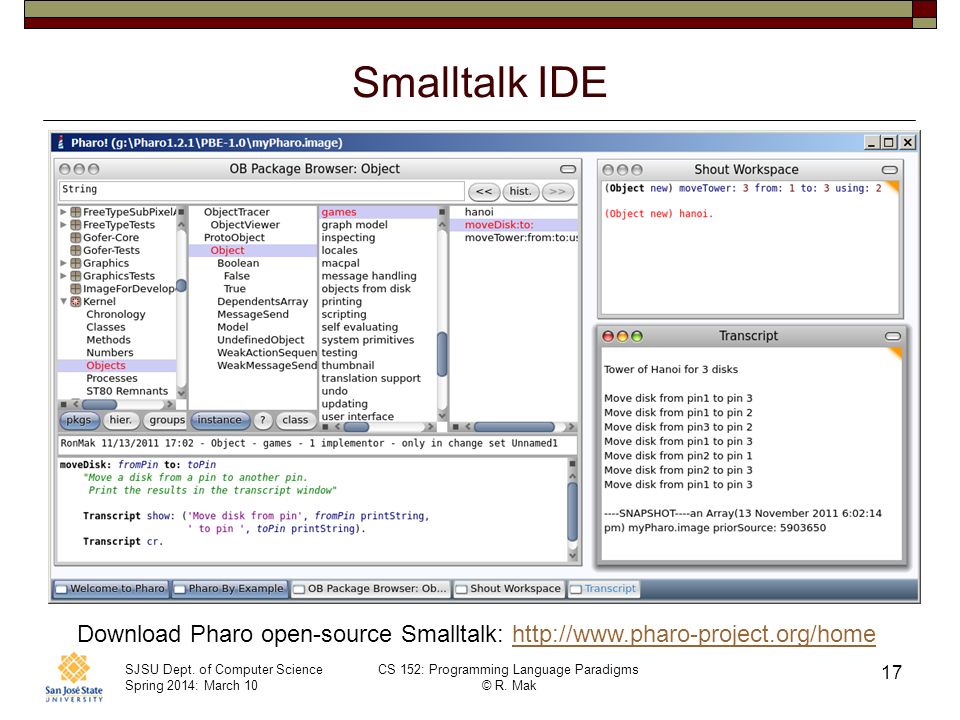
Task: Click the ? class comment button
Action: click(x=263, y=420)
